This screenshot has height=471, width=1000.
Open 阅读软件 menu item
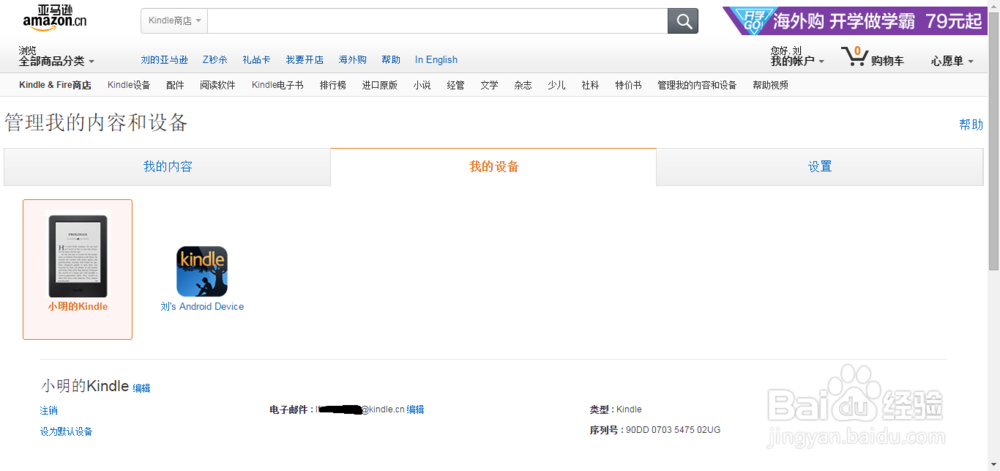[217, 85]
